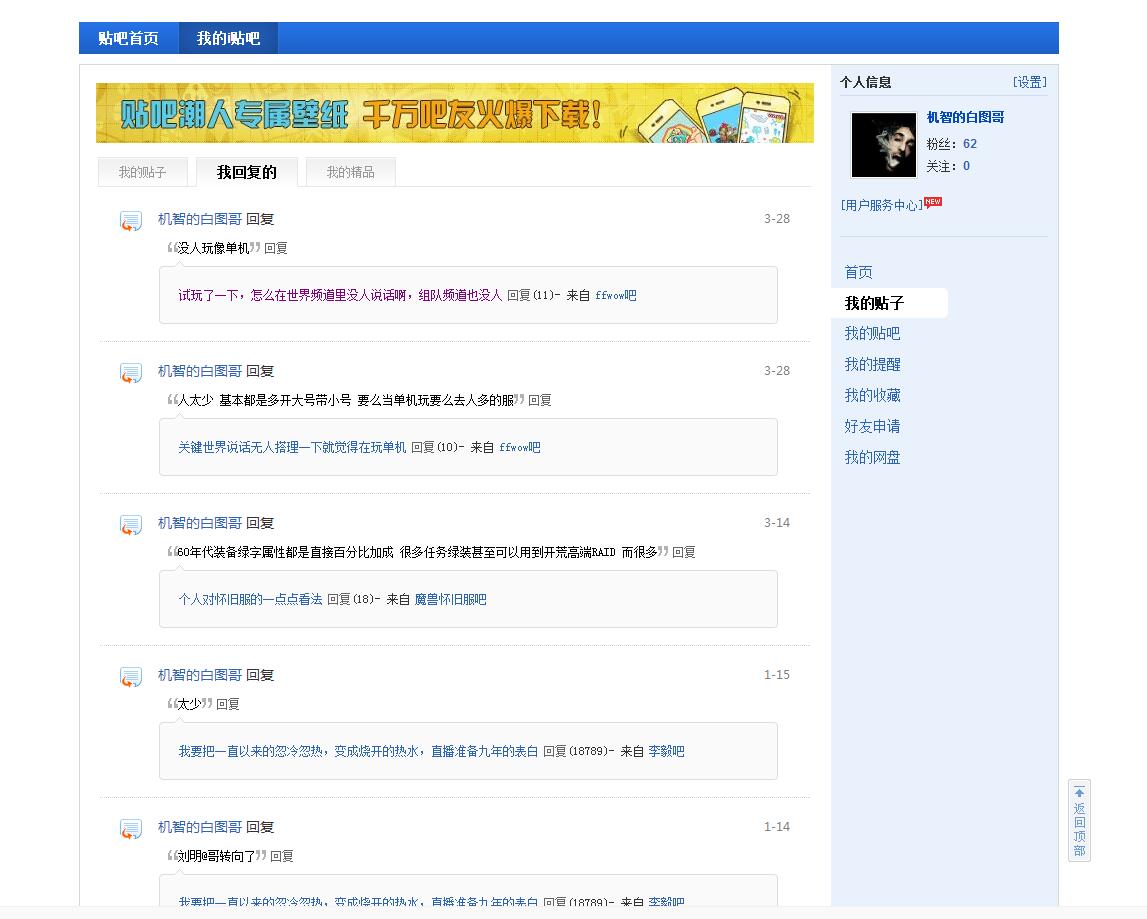The width and height of the screenshot is (1147, 919).
Task: Click the reply icon beside the 刘明@哥转向了 post
Action: click(x=130, y=829)
